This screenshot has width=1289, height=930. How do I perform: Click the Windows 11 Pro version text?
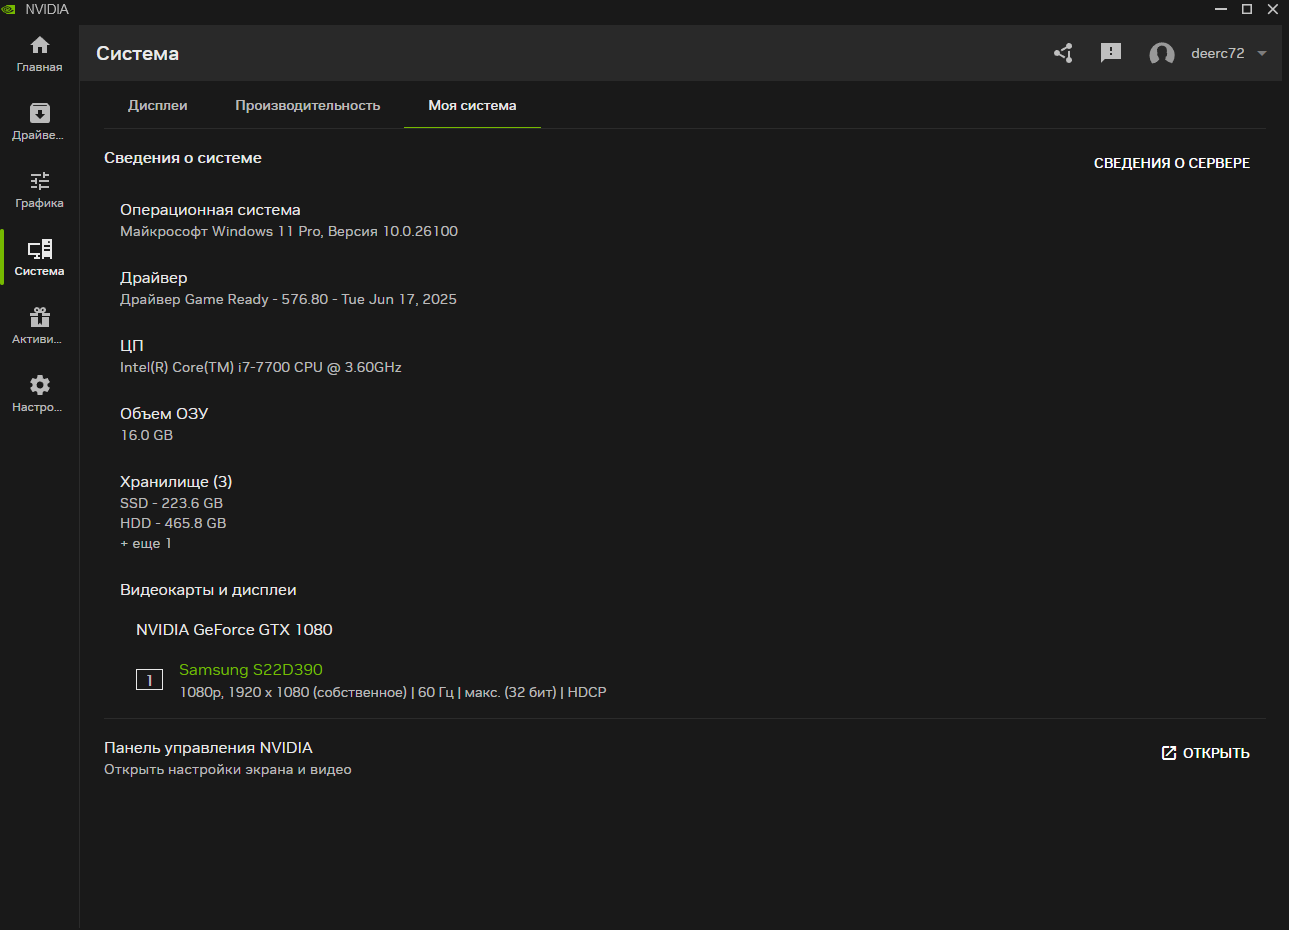(289, 231)
